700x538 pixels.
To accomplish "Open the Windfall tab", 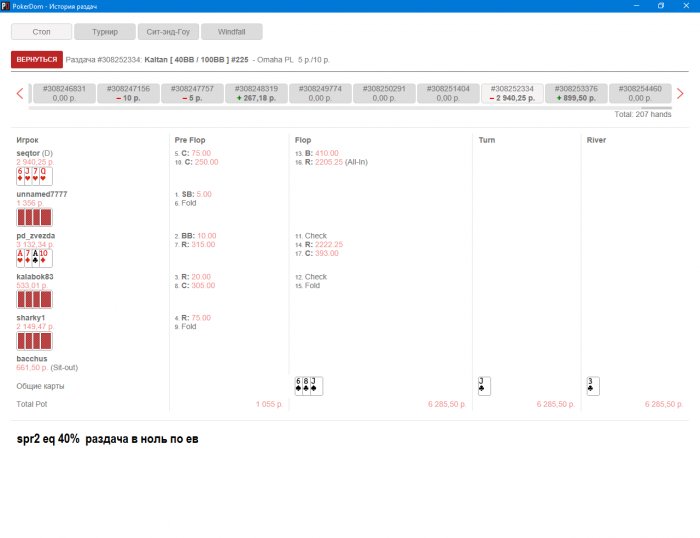I will [232, 32].
